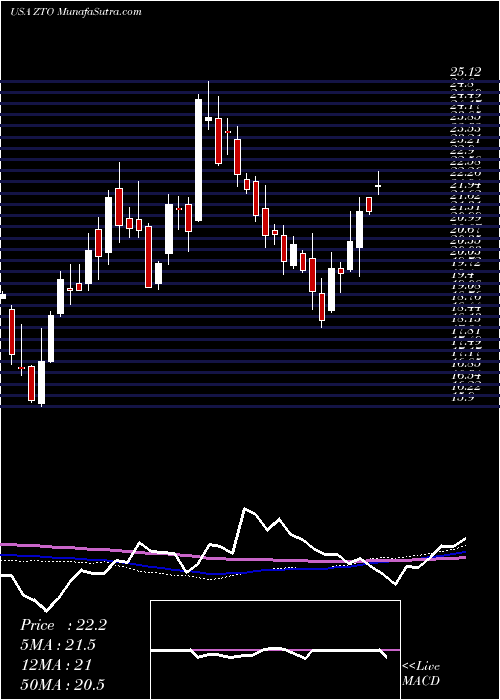Image resolution: width=500 pixels, height=700 pixels.
Task: Click the tallest white candle near peak
Action: coord(199,160)
